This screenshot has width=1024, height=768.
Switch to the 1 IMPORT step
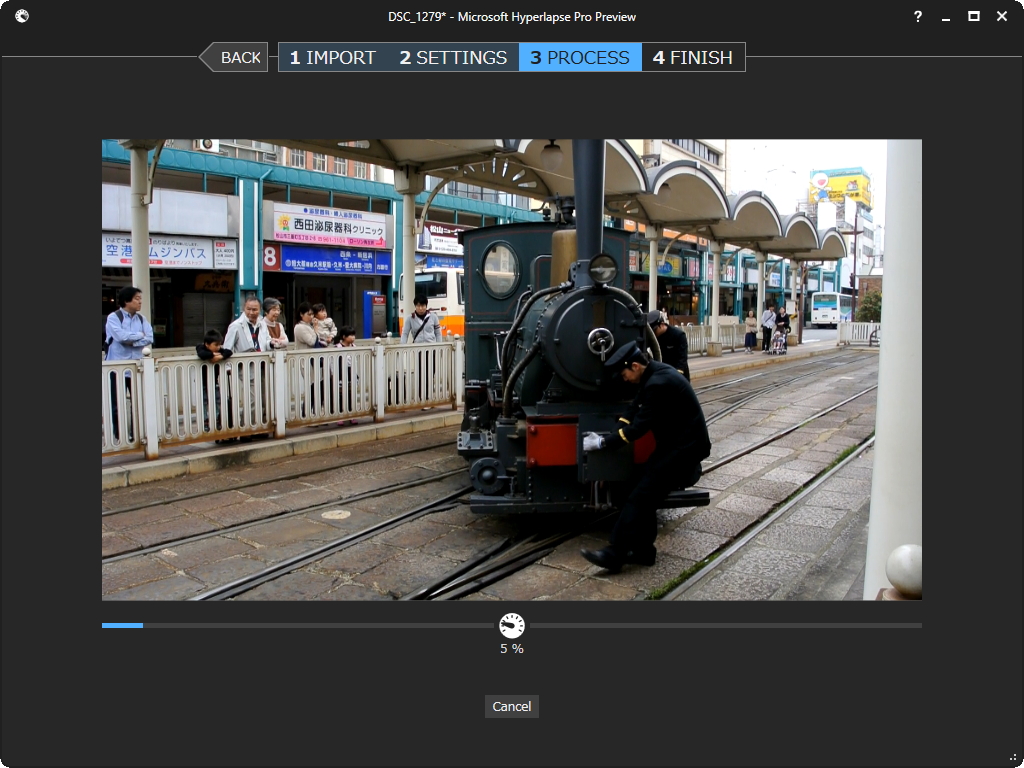point(333,57)
